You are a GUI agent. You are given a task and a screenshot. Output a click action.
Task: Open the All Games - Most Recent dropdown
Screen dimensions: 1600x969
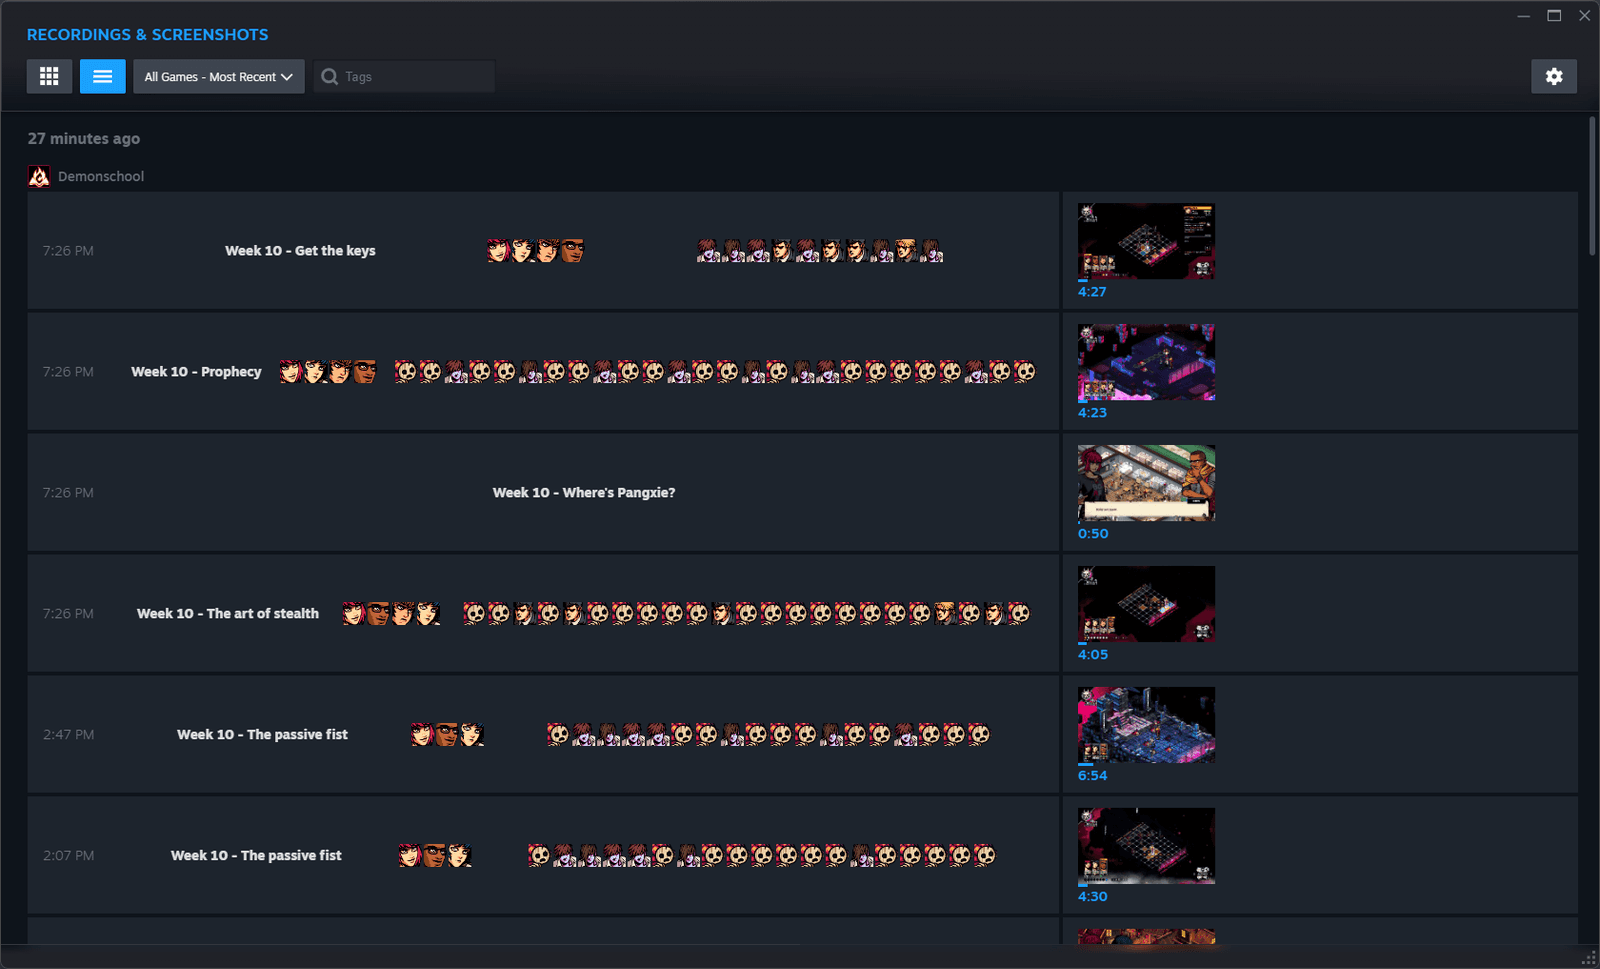(x=219, y=76)
